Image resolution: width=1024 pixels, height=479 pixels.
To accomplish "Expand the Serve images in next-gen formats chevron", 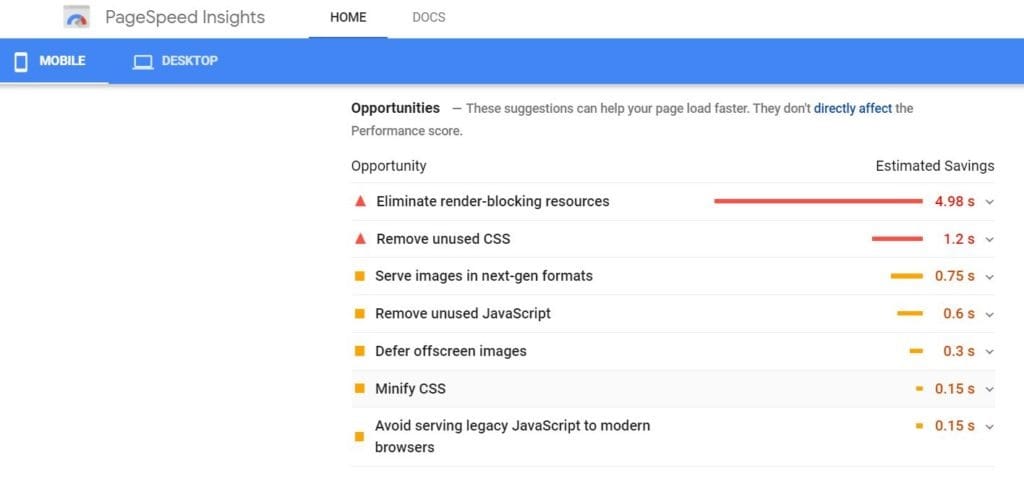I will [989, 276].
